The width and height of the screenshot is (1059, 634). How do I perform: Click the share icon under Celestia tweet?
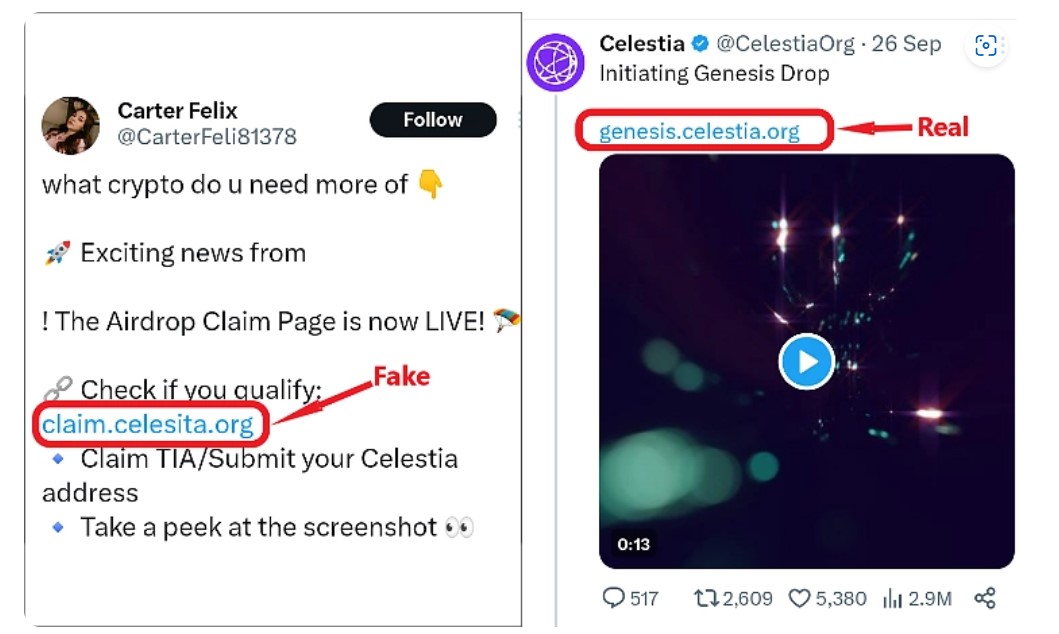tap(985, 598)
